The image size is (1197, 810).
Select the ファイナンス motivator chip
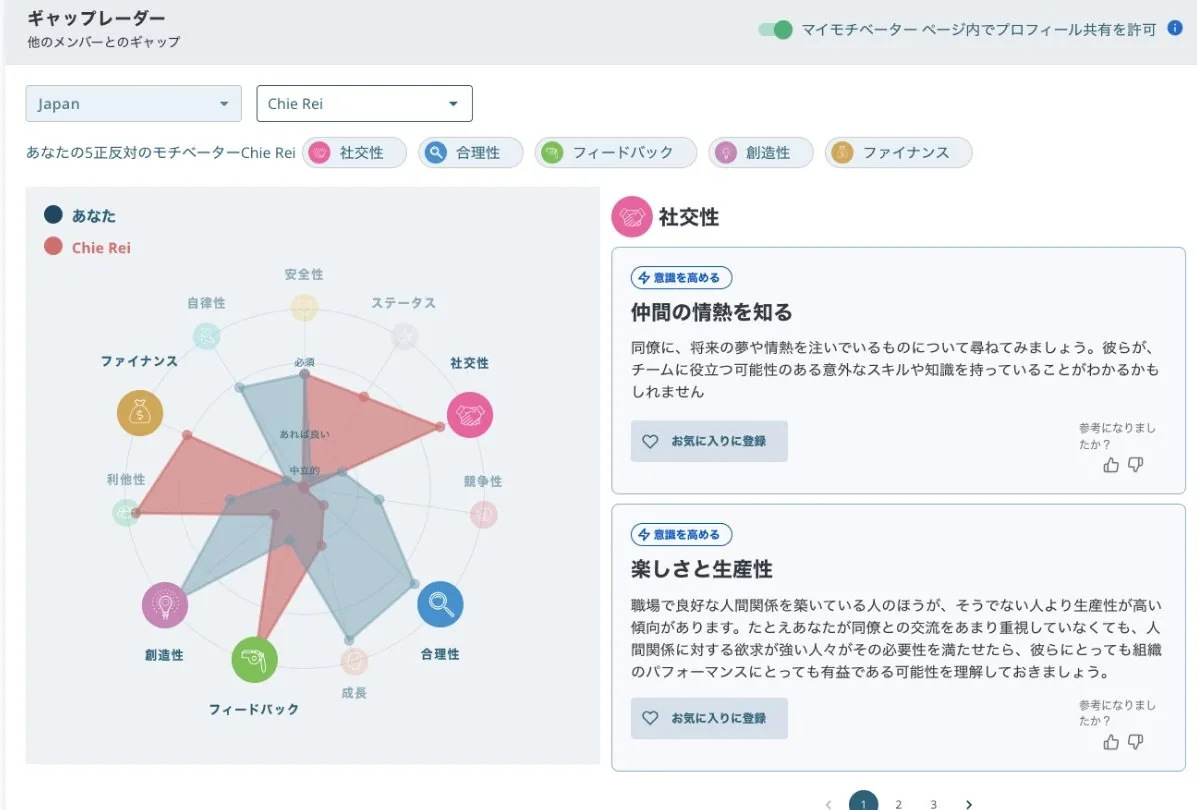(897, 152)
